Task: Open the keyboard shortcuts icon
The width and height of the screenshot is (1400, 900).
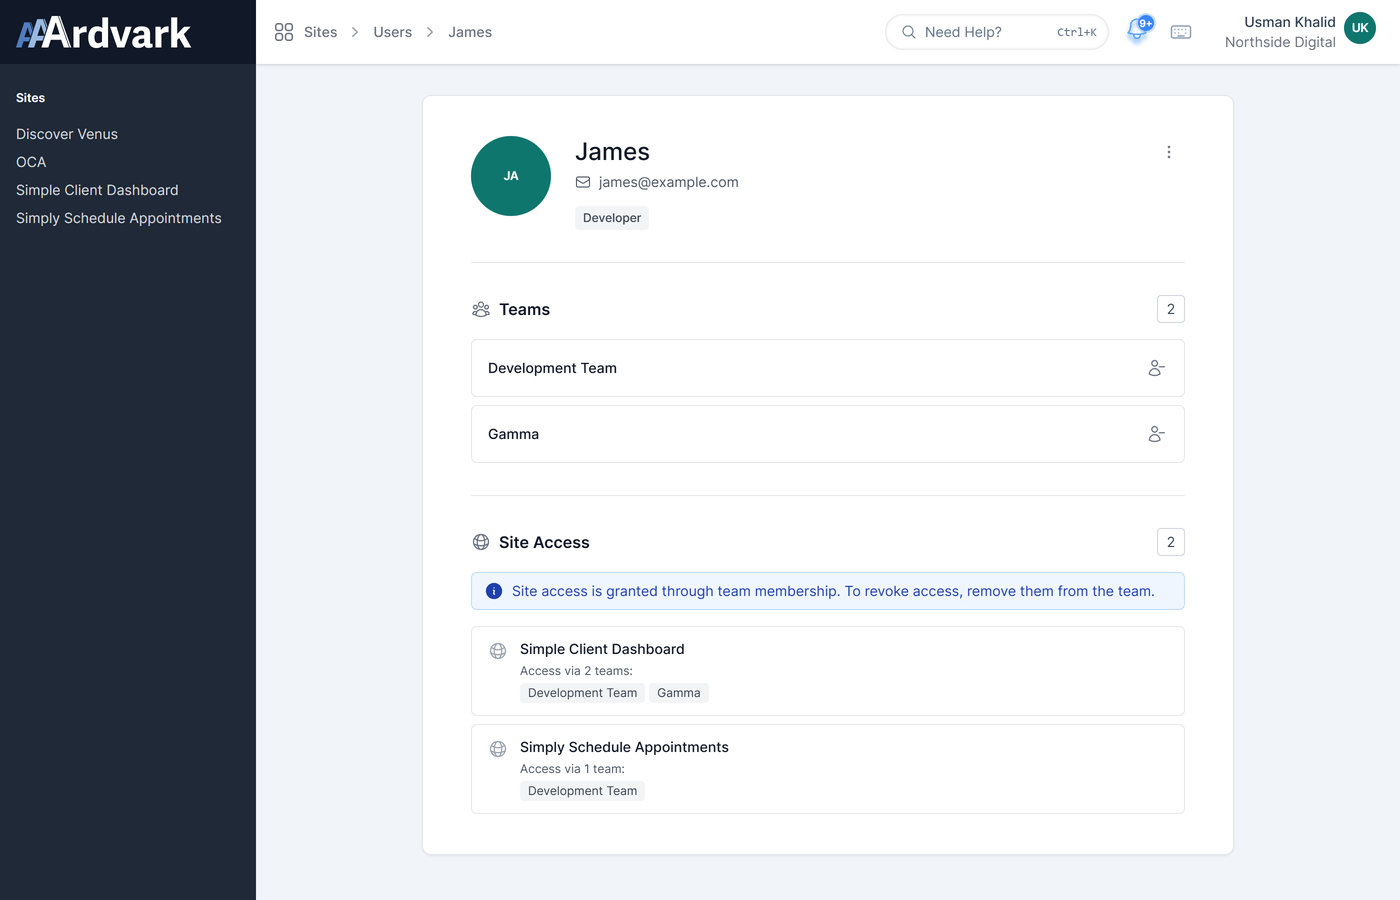Action: click(1181, 32)
